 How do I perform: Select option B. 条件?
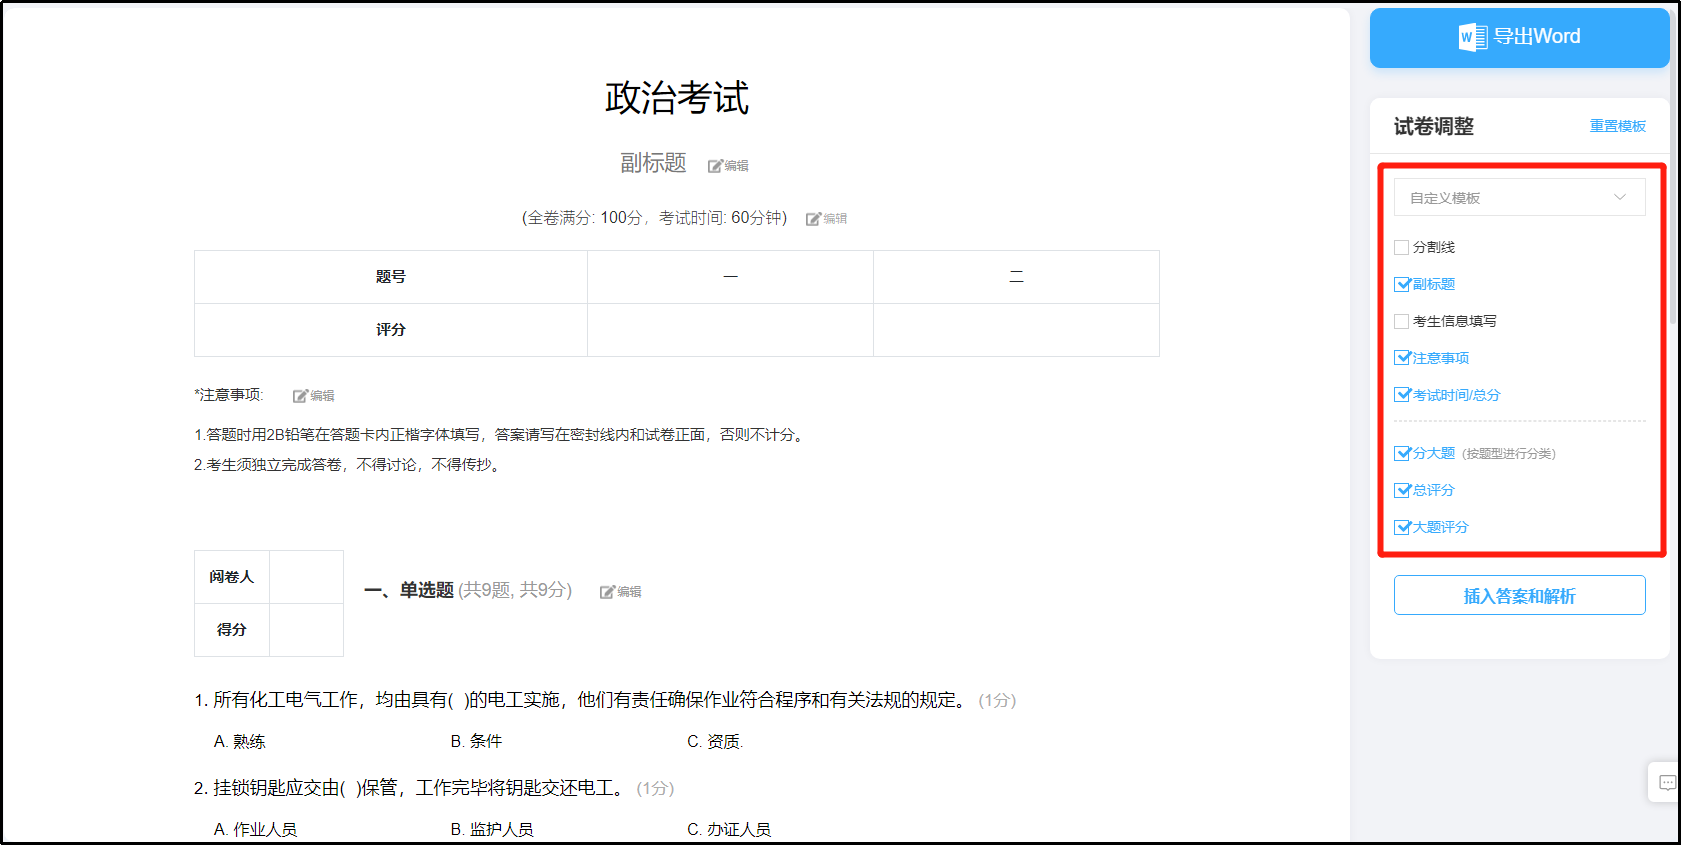point(476,741)
